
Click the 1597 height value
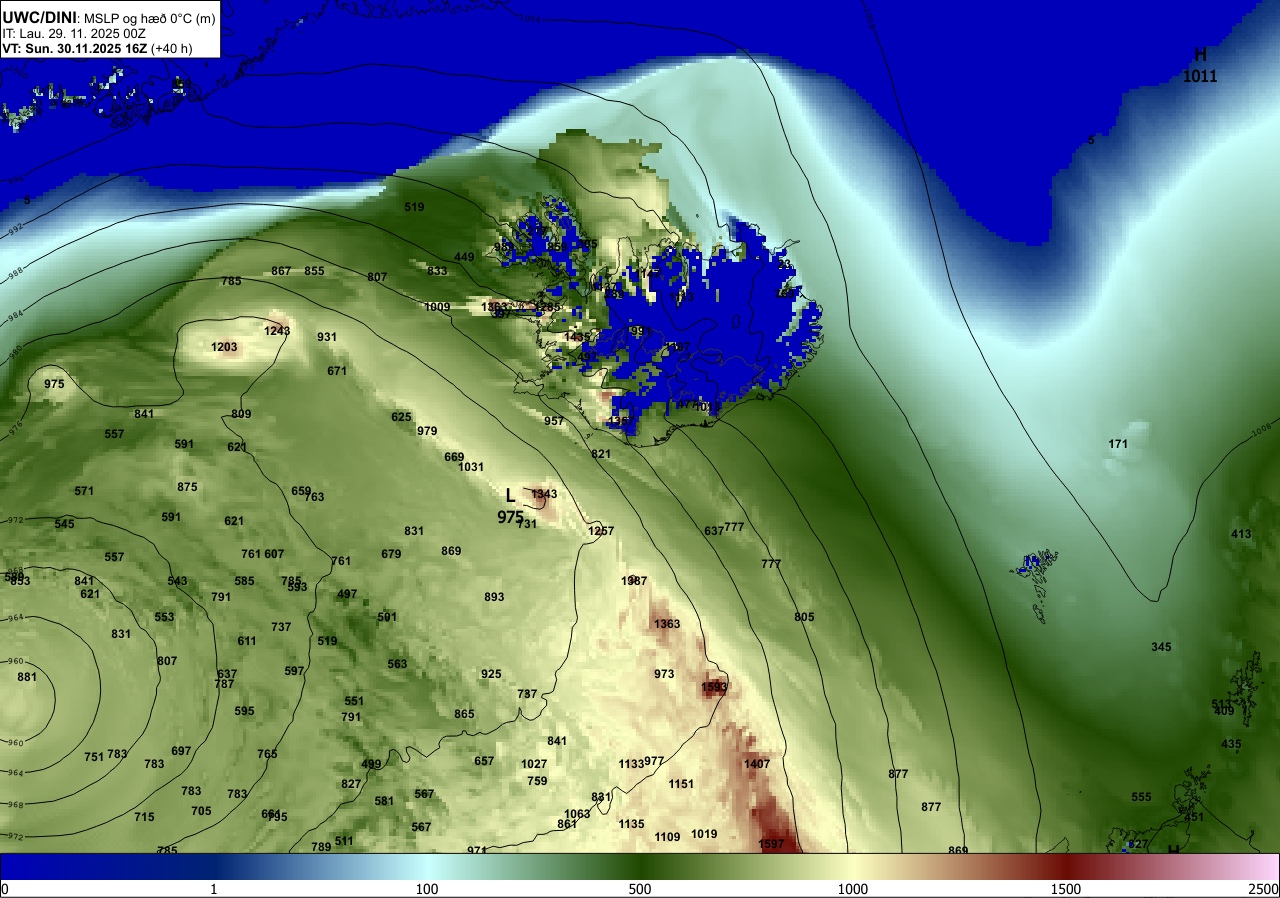pos(771,844)
